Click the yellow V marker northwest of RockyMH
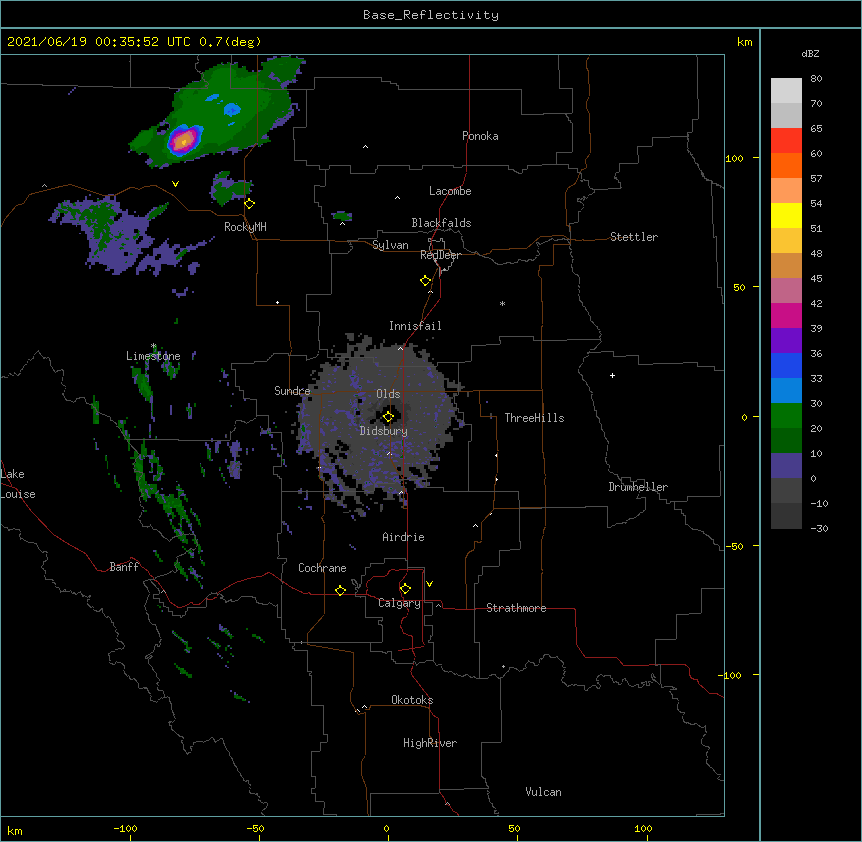 [x=175, y=184]
